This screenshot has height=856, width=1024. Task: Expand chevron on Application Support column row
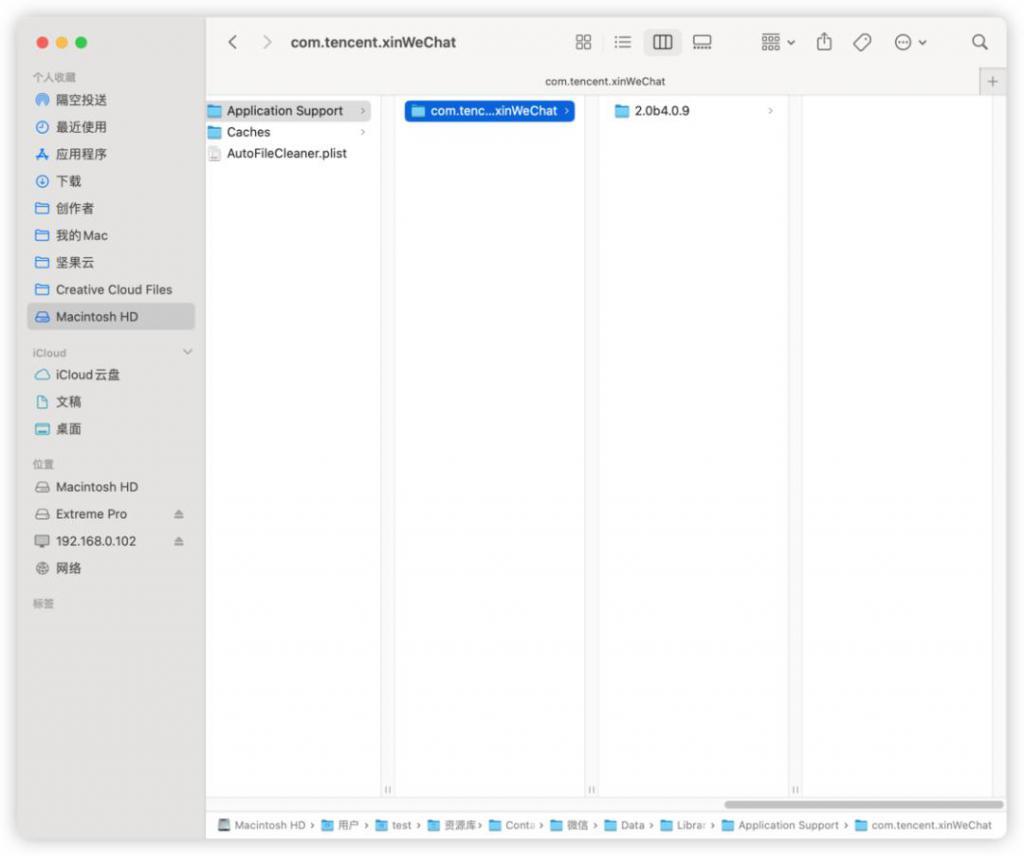(x=363, y=111)
